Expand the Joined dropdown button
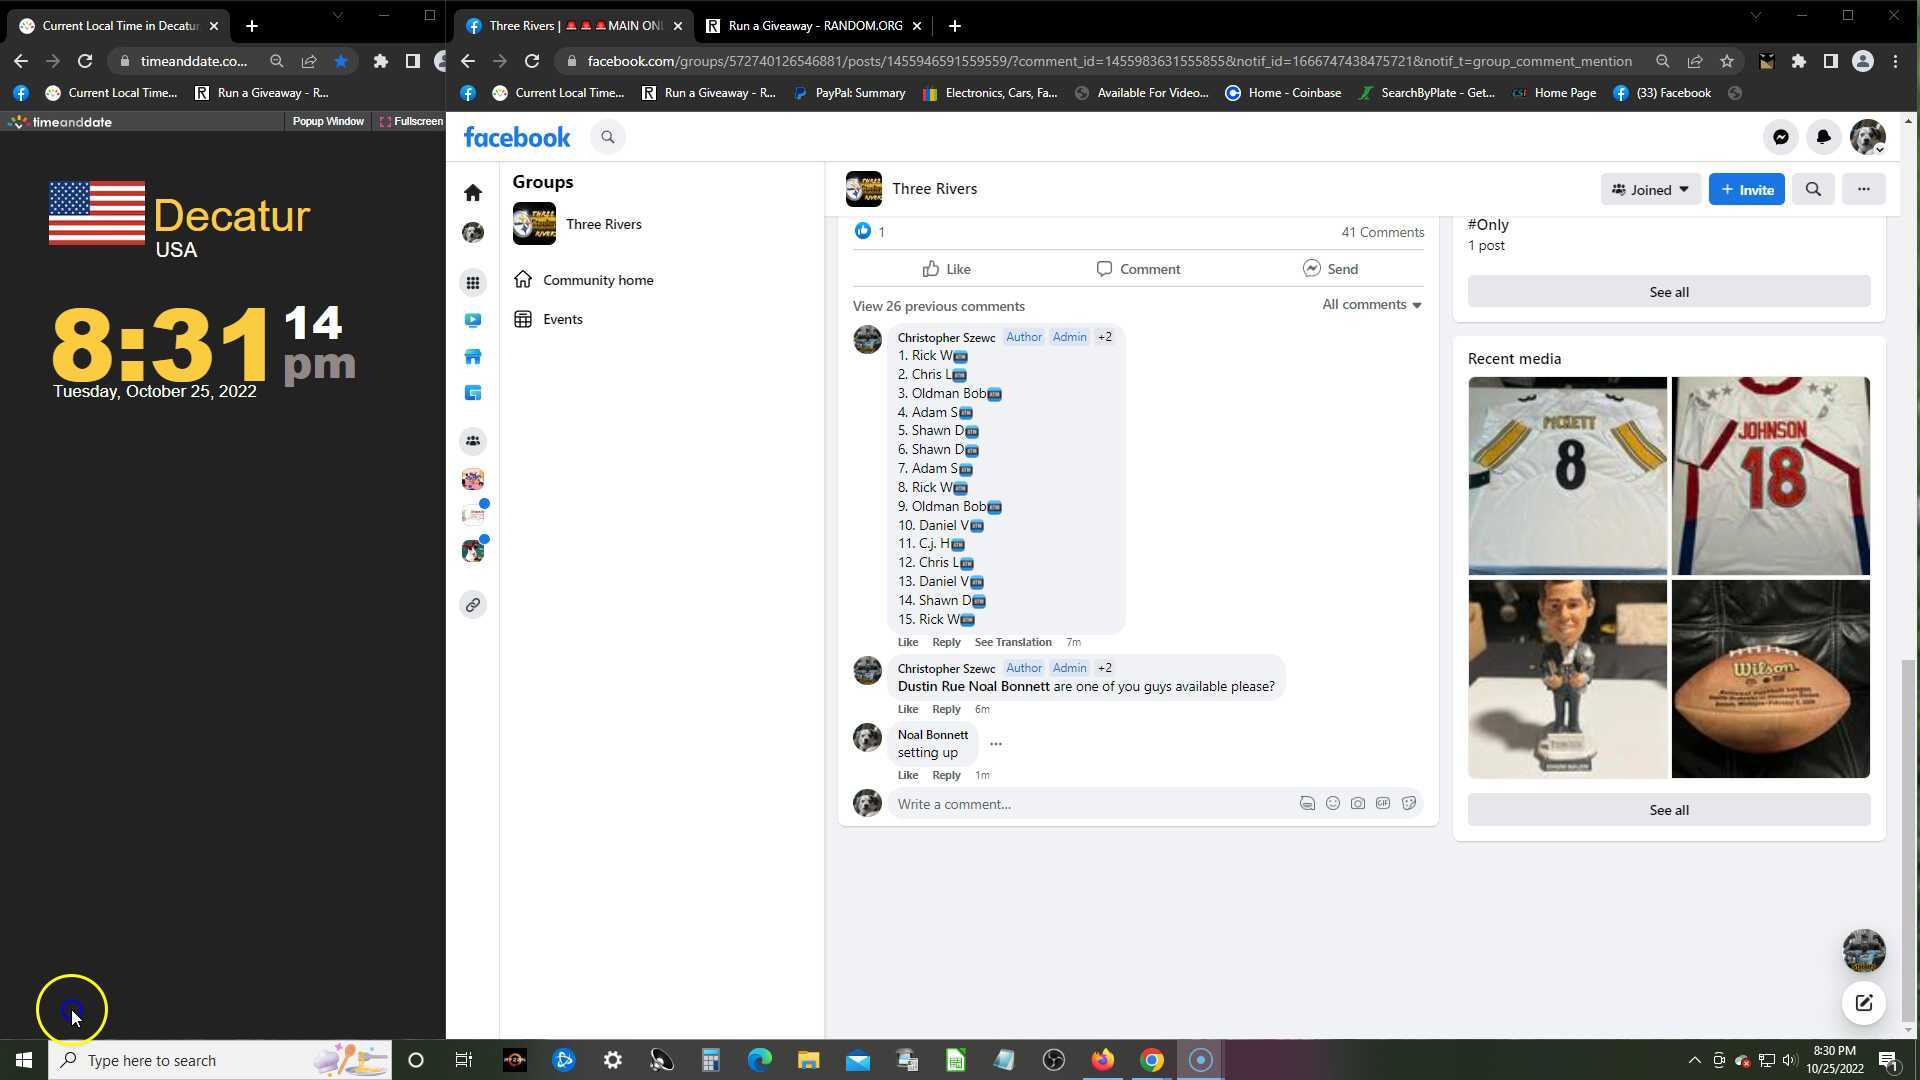Screen dimensions: 1920x1080 1650,189
